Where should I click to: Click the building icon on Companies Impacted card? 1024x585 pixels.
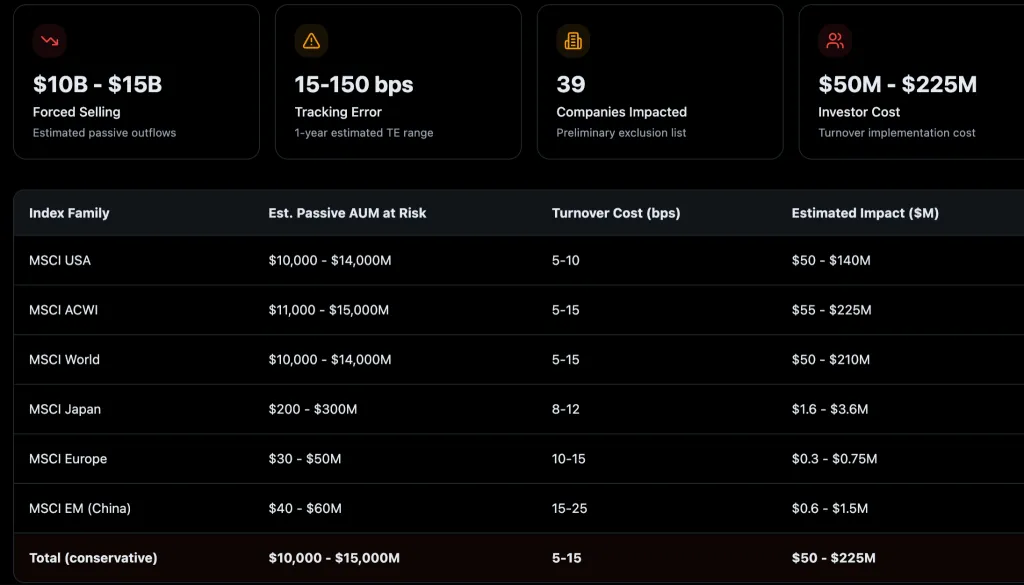tap(573, 41)
